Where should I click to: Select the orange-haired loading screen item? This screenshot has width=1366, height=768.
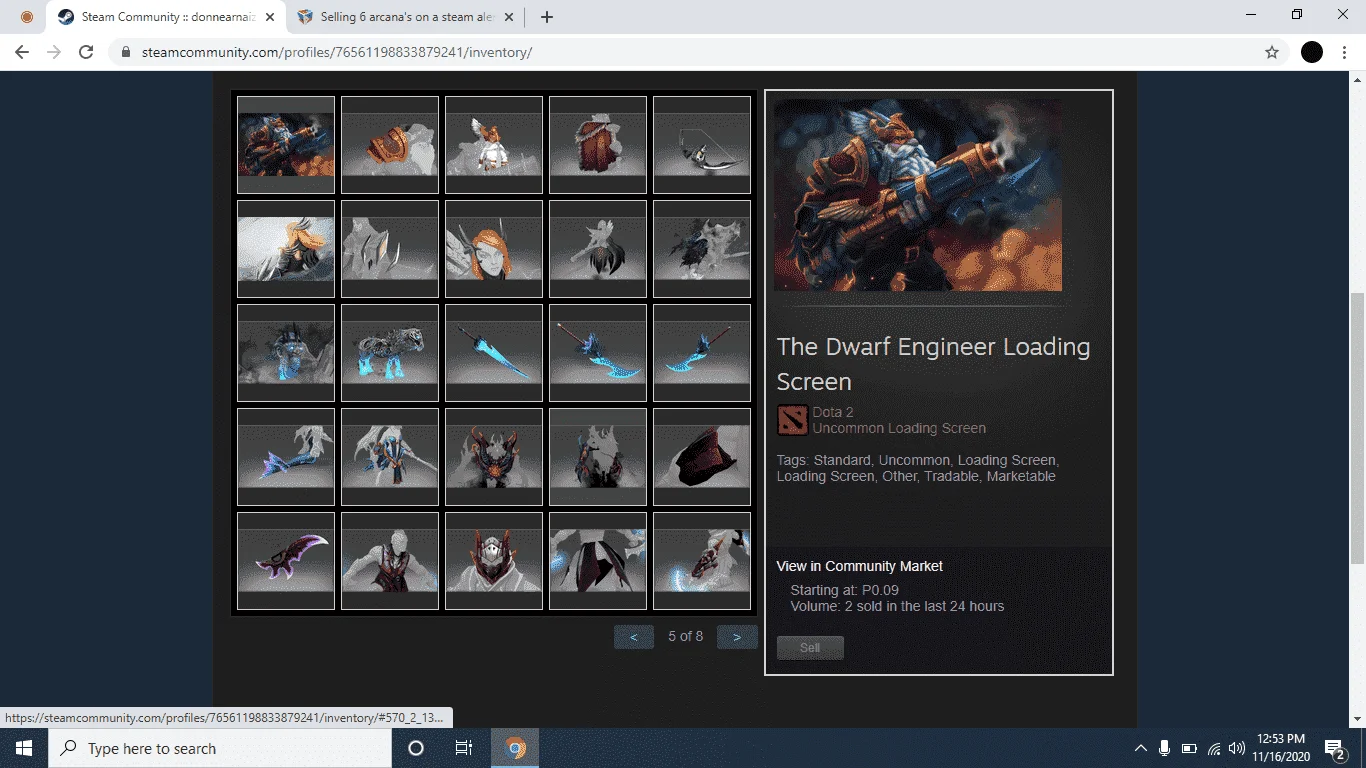(286, 249)
